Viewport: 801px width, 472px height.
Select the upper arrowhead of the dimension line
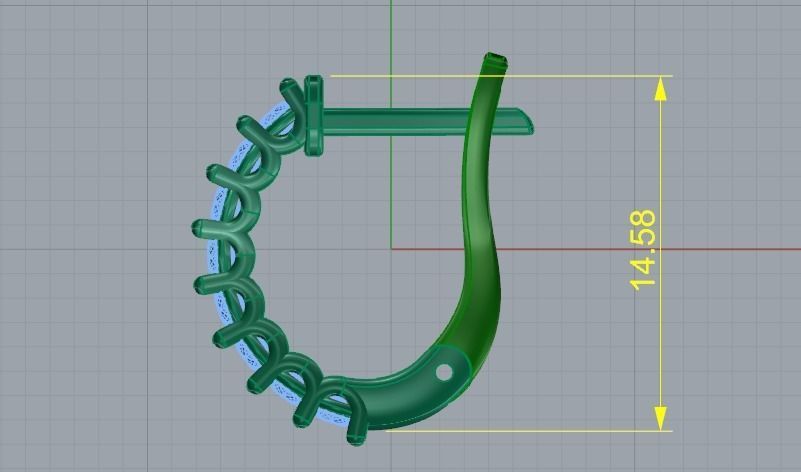coord(661,89)
